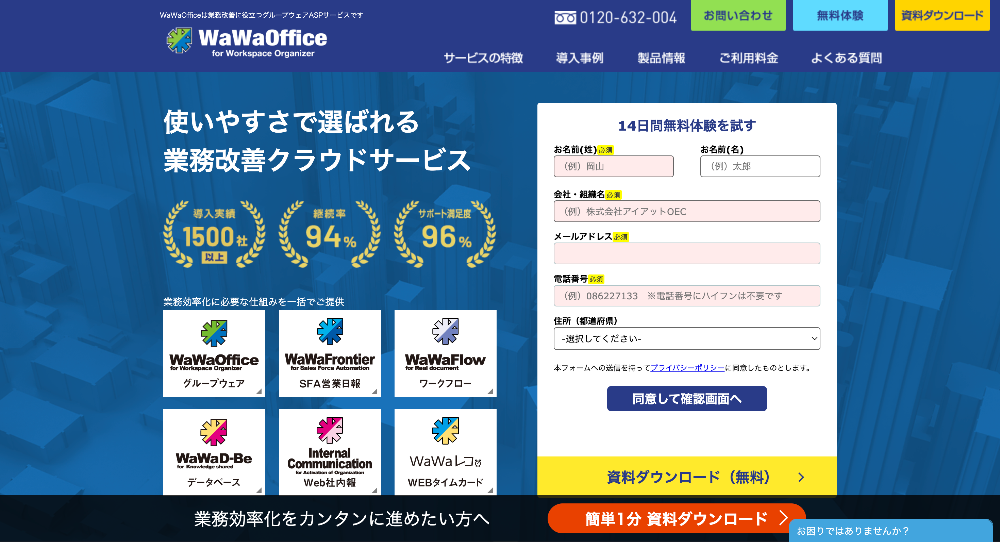Open the WaWaFlow workflow product card
Viewport: 1000px width, 542px height.
pyautogui.click(x=445, y=353)
